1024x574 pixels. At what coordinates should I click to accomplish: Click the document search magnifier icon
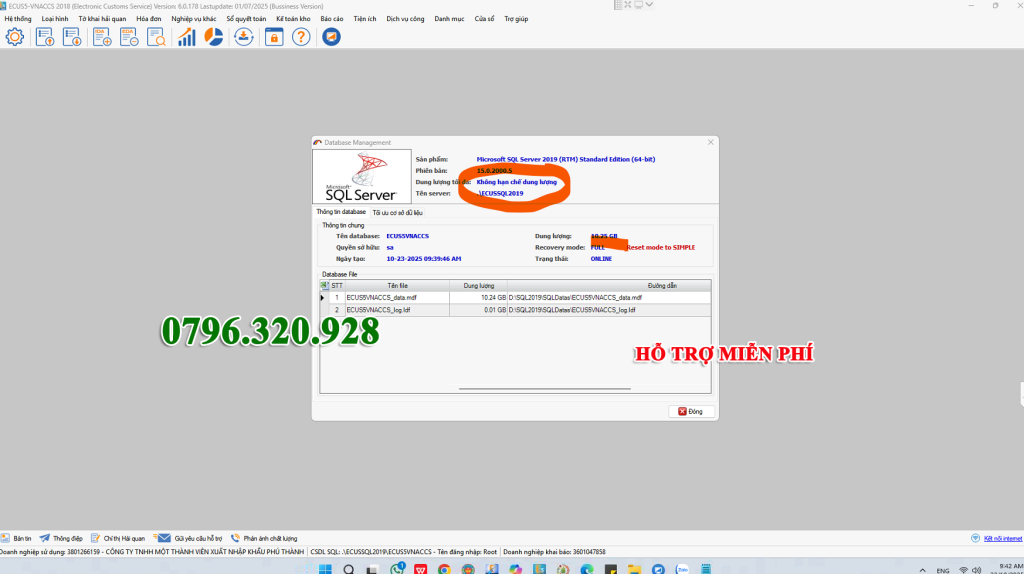(156, 37)
